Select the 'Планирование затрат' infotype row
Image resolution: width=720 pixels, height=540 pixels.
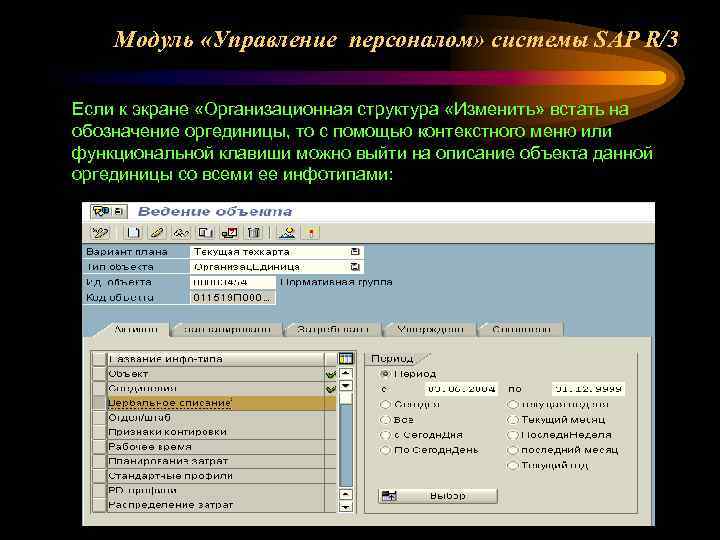tap(216, 461)
